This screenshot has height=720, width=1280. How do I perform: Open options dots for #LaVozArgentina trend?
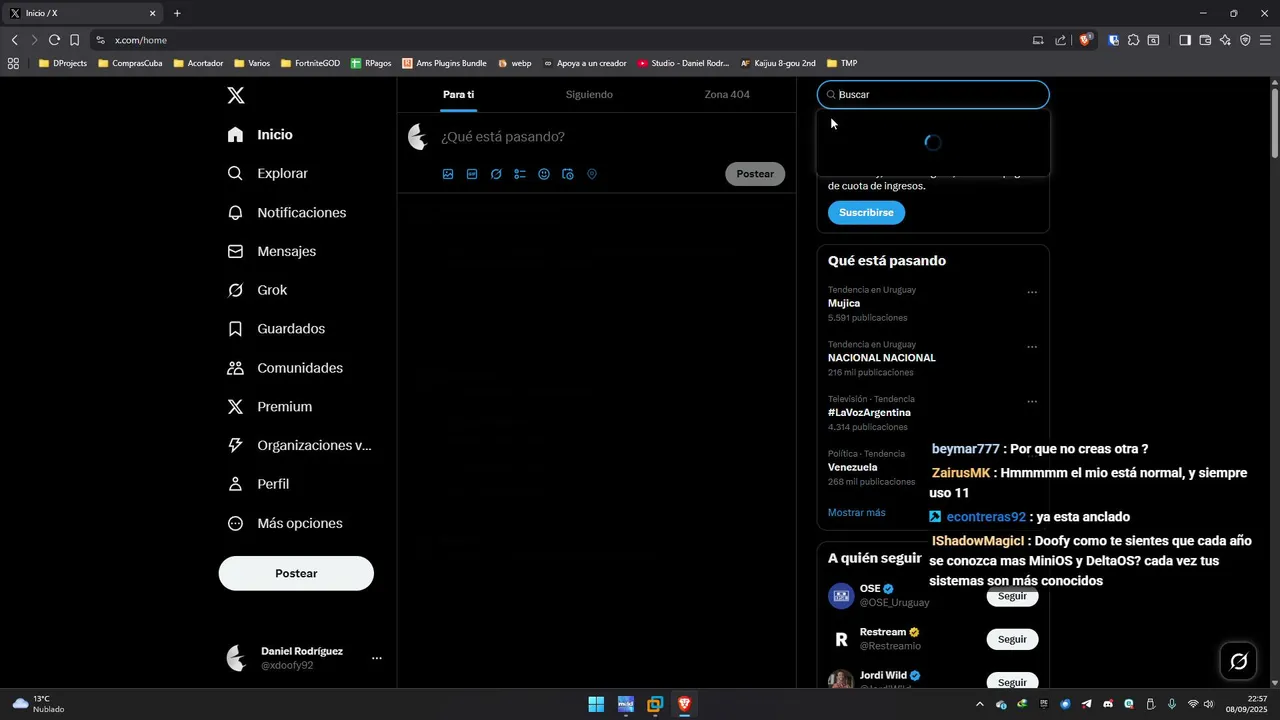point(1032,402)
